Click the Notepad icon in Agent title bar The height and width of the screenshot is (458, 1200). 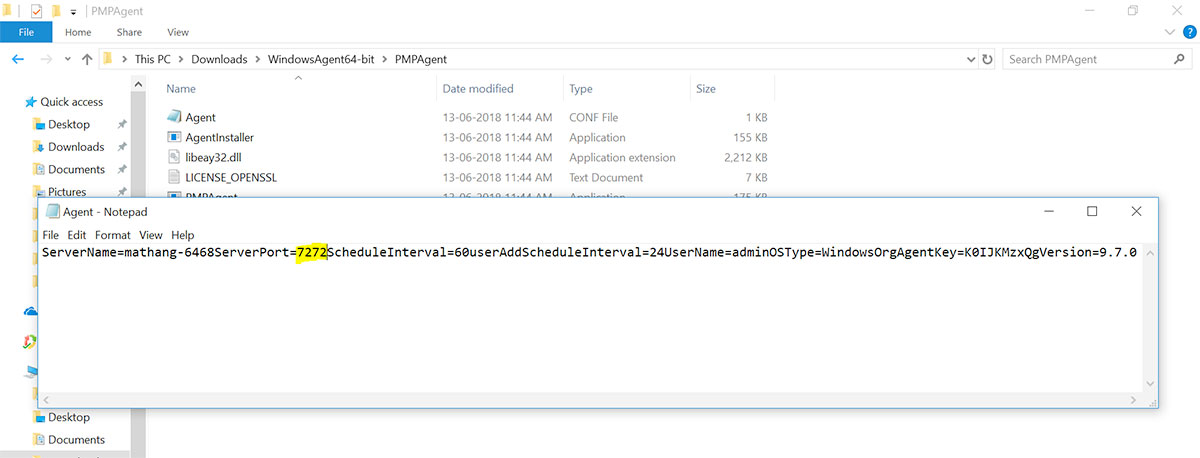(x=52, y=212)
